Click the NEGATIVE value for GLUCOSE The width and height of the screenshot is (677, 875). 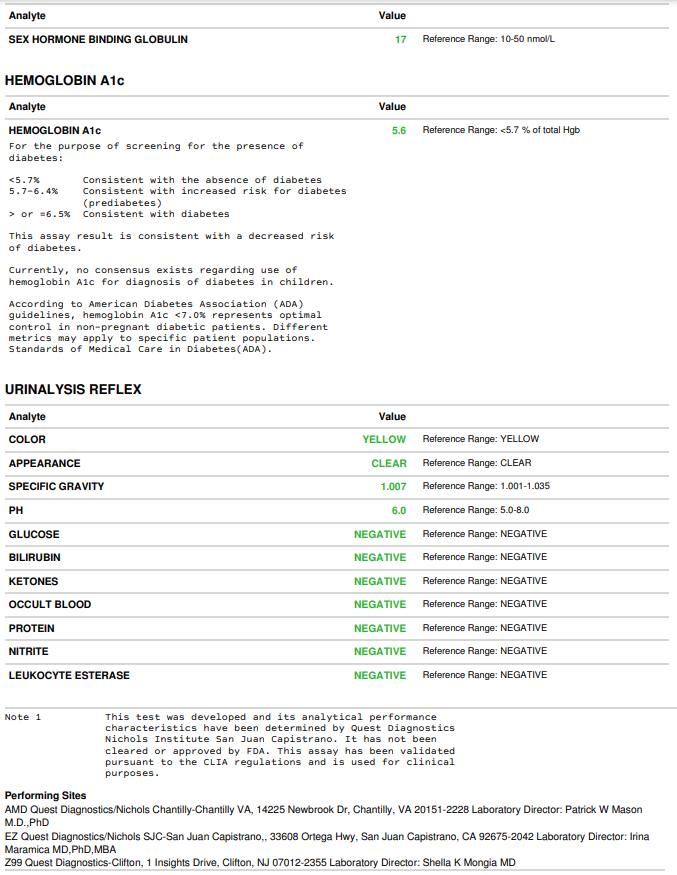coord(380,535)
